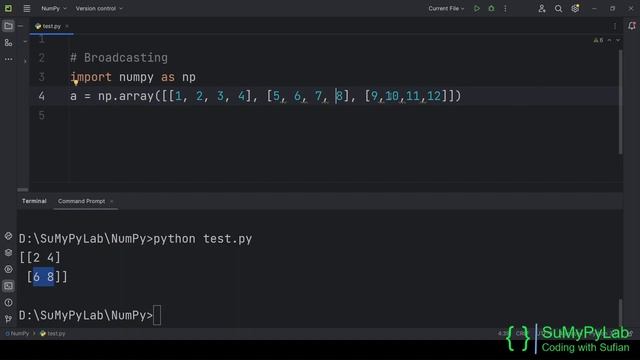Click line number 2 in the gutter
The height and width of the screenshot is (360, 640).
[42, 58]
